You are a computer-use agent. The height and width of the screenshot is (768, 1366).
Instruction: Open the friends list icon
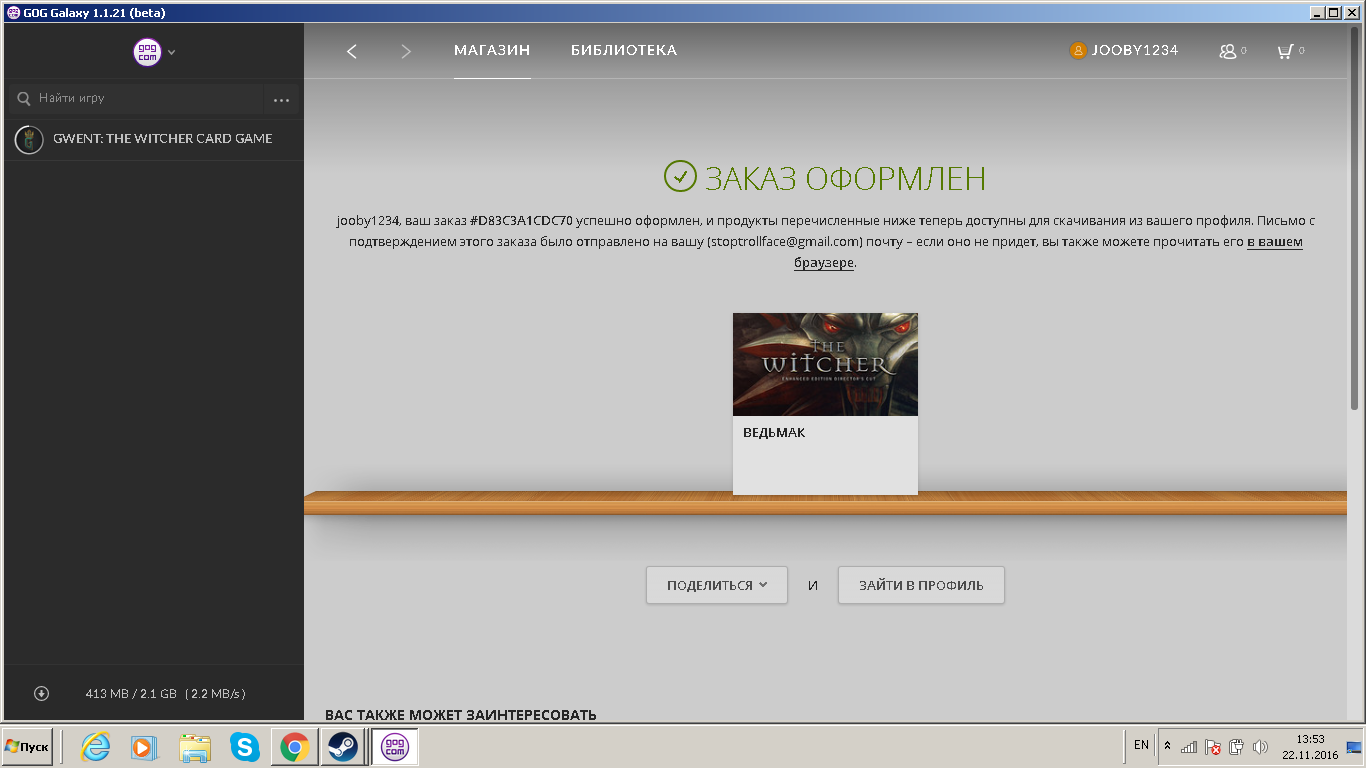point(1229,51)
